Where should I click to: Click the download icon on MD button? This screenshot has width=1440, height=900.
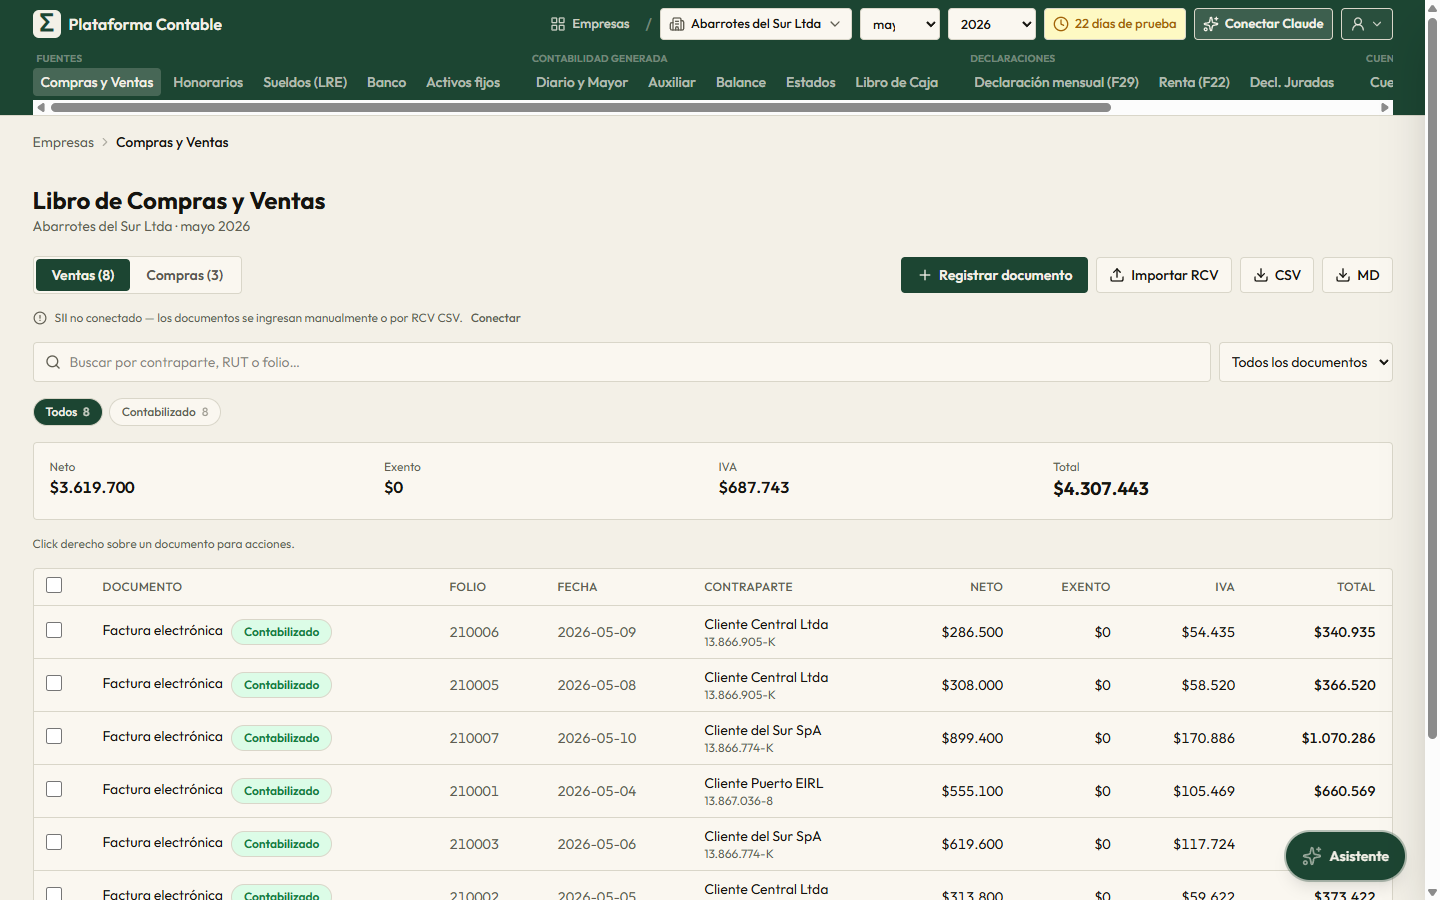1343,275
